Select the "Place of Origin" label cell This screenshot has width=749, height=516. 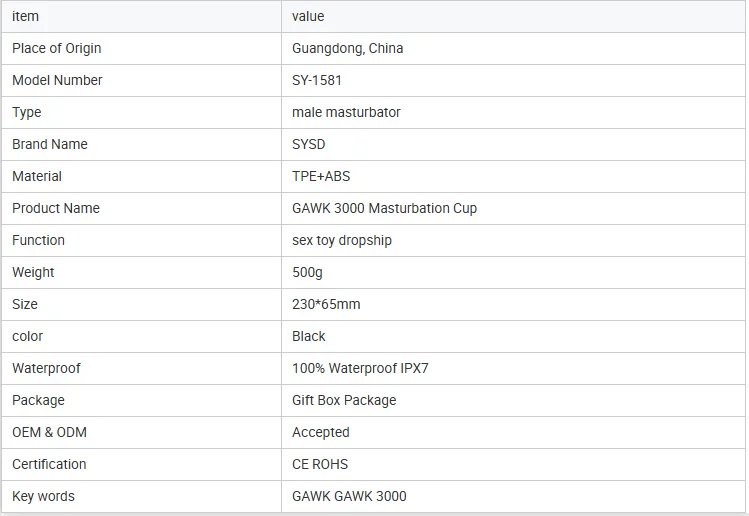[x=56, y=48]
